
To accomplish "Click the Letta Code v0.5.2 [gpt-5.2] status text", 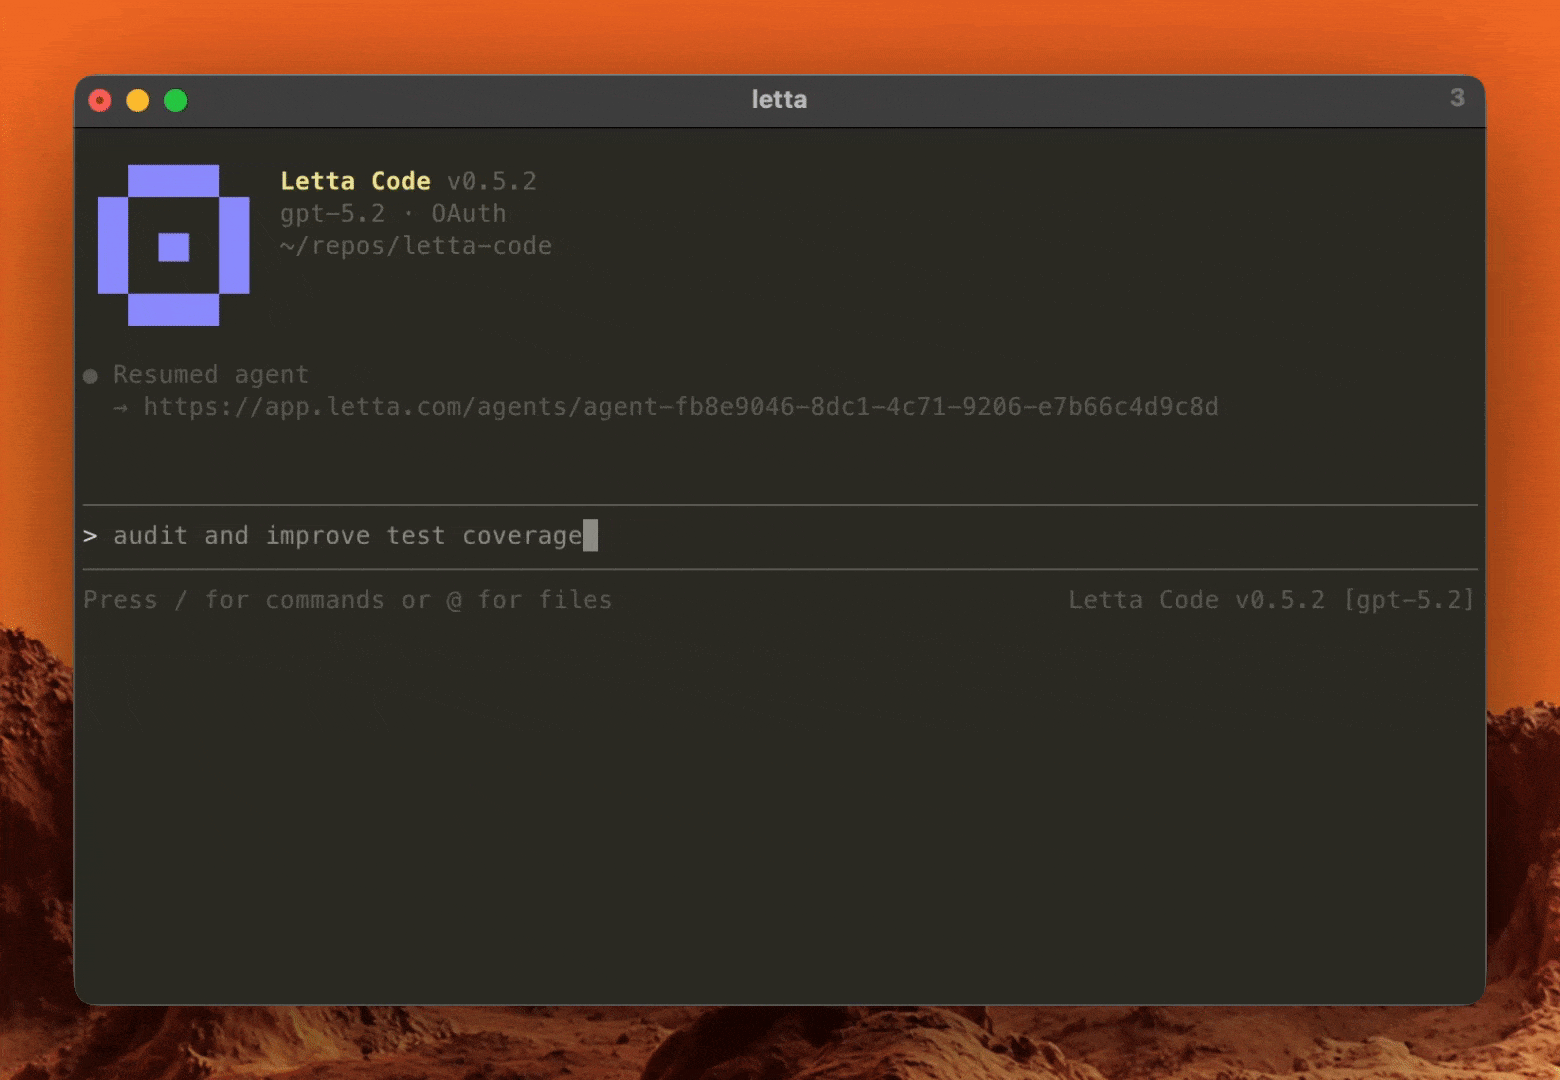I will [x=1270, y=600].
